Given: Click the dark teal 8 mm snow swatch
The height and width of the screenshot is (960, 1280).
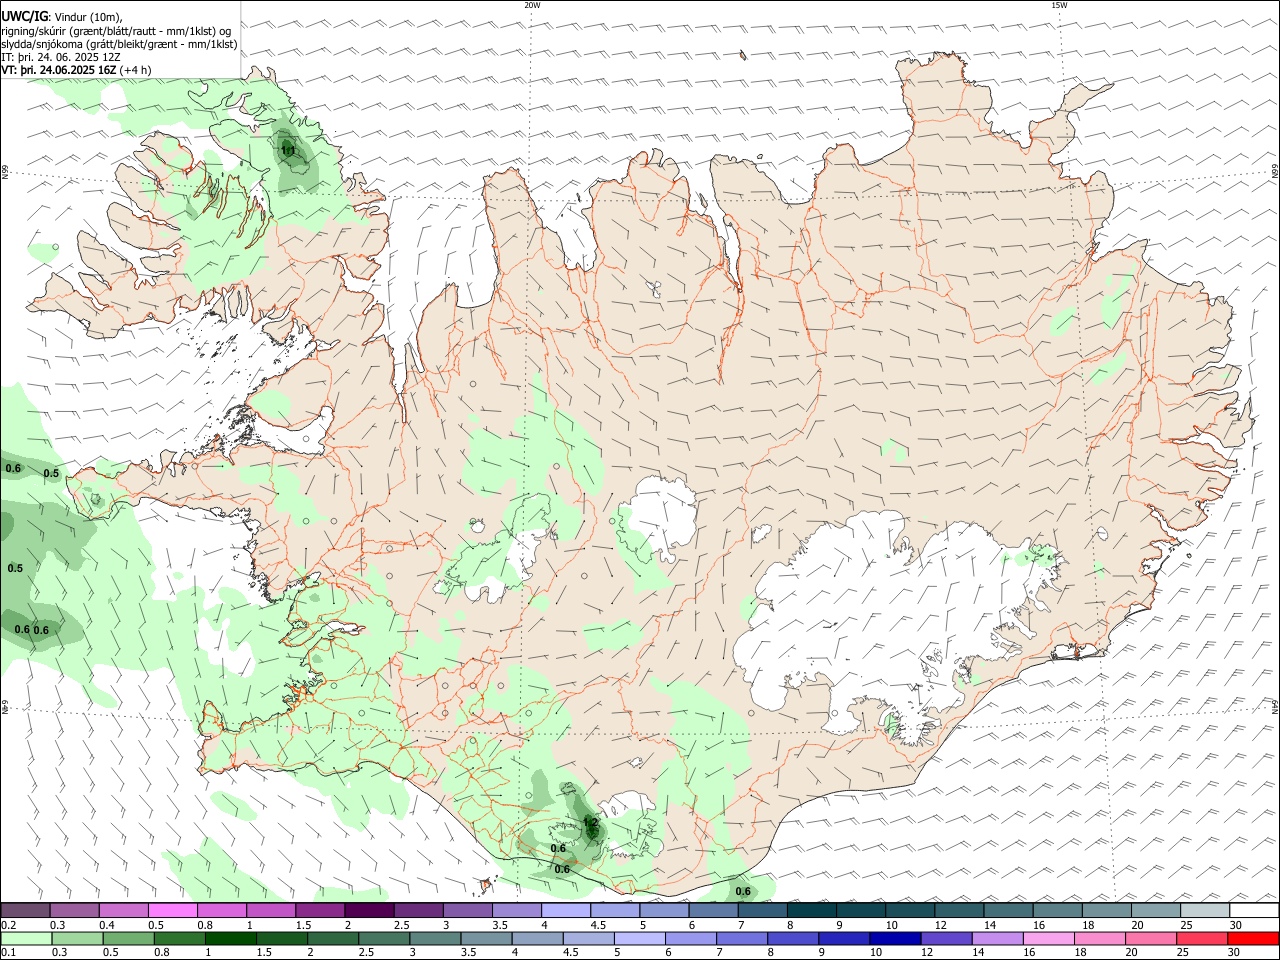Looking at the screenshot, I should (812, 911).
